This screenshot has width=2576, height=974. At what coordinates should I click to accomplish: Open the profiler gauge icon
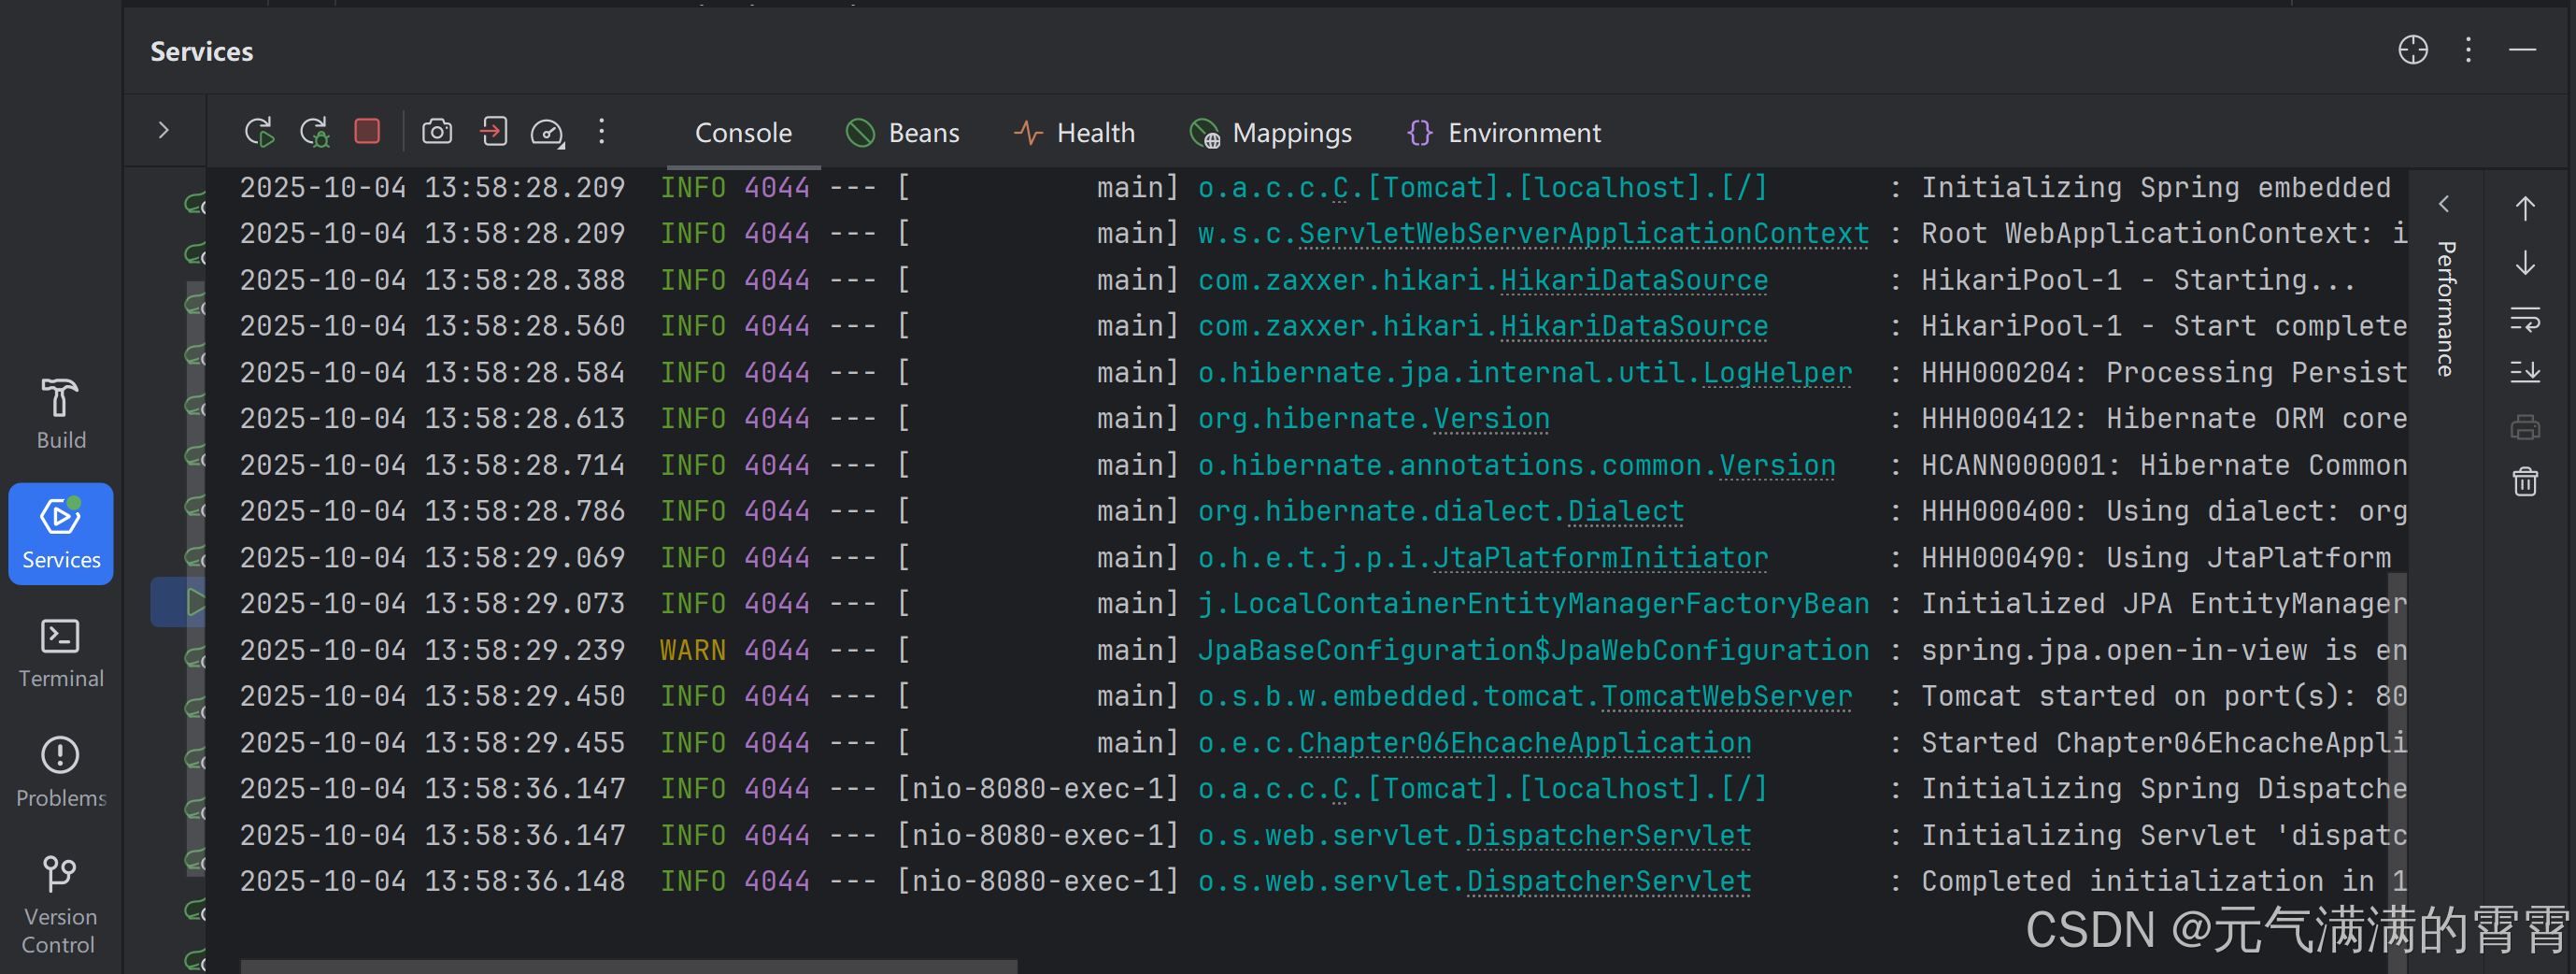pos(547,132)
